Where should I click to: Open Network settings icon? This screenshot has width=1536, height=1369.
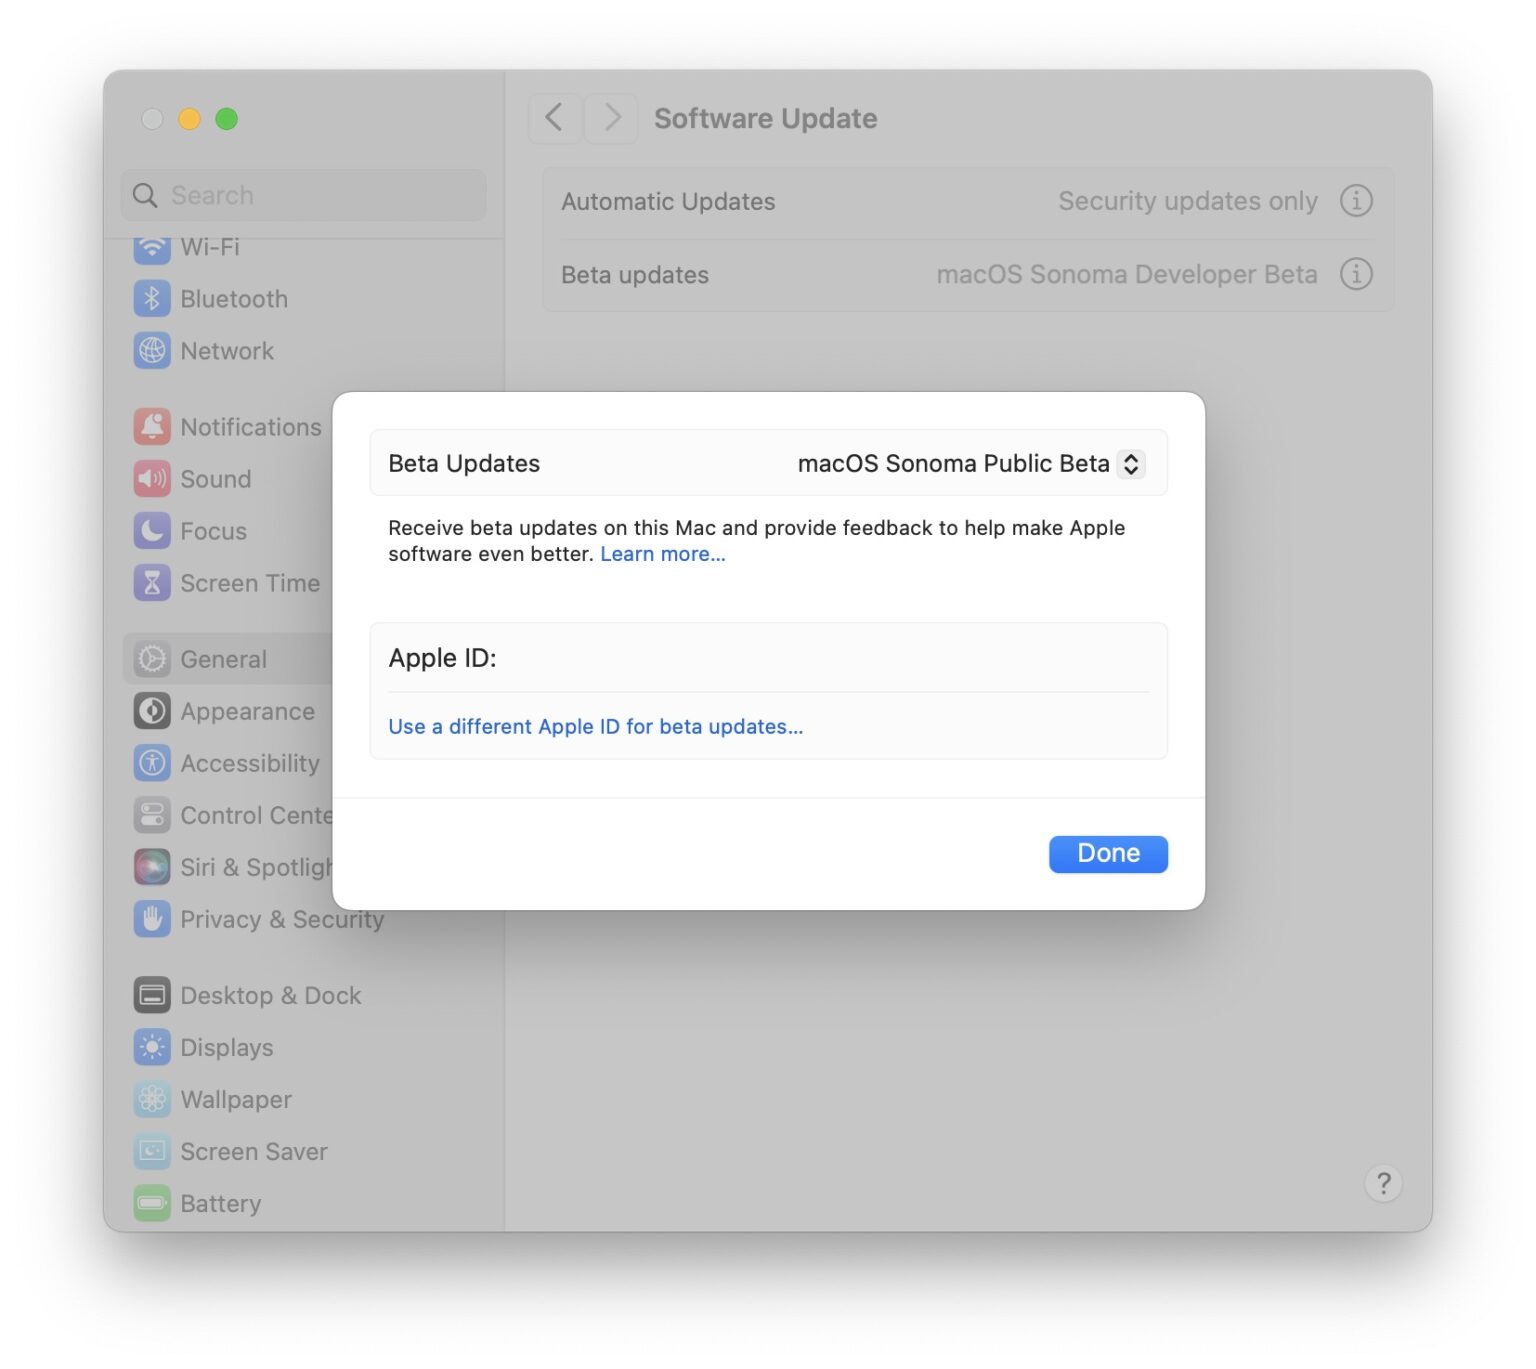point(152,351)
